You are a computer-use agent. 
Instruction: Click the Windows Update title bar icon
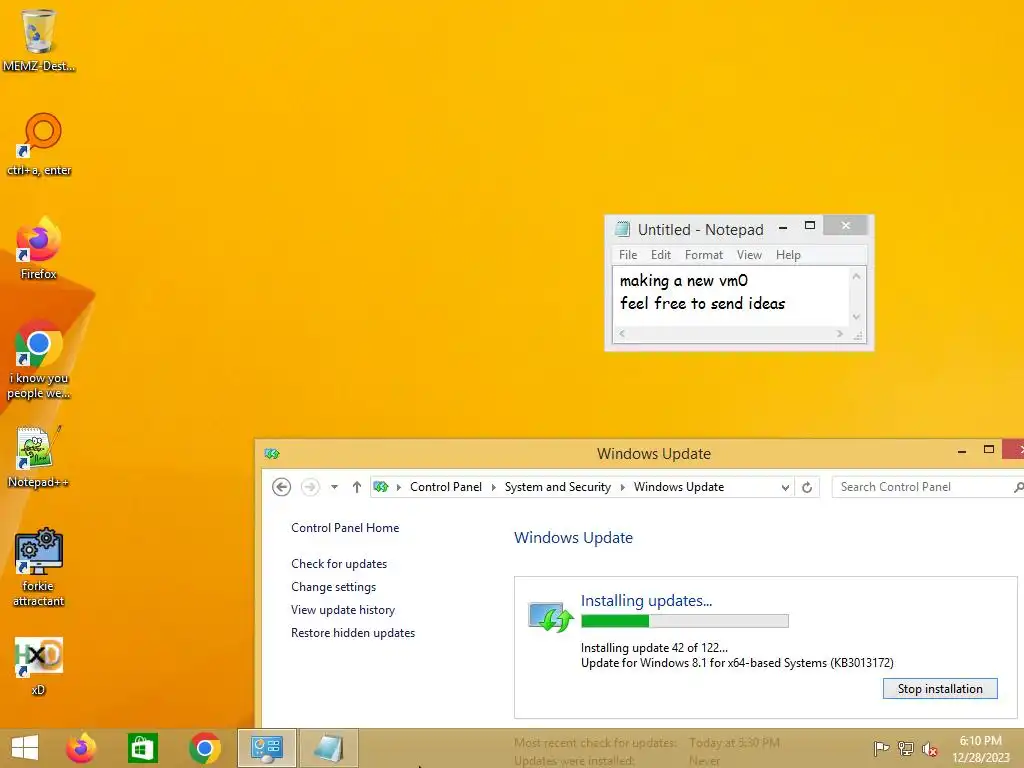point(272,453)
